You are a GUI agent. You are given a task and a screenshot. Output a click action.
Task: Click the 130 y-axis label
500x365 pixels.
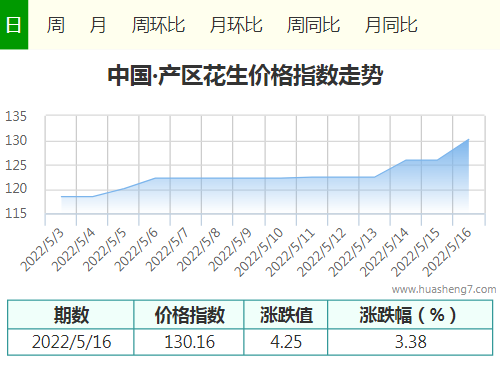pyautogui.click(x=16, y=140)
